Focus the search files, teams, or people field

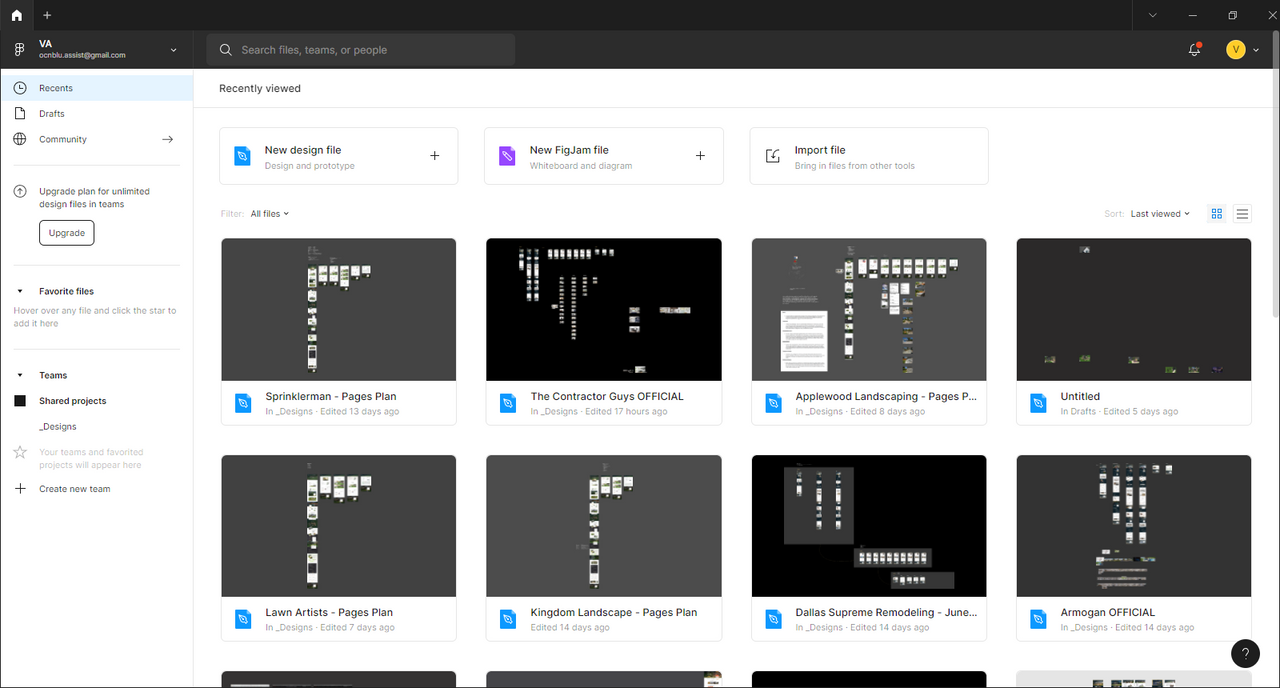point(361,50)
